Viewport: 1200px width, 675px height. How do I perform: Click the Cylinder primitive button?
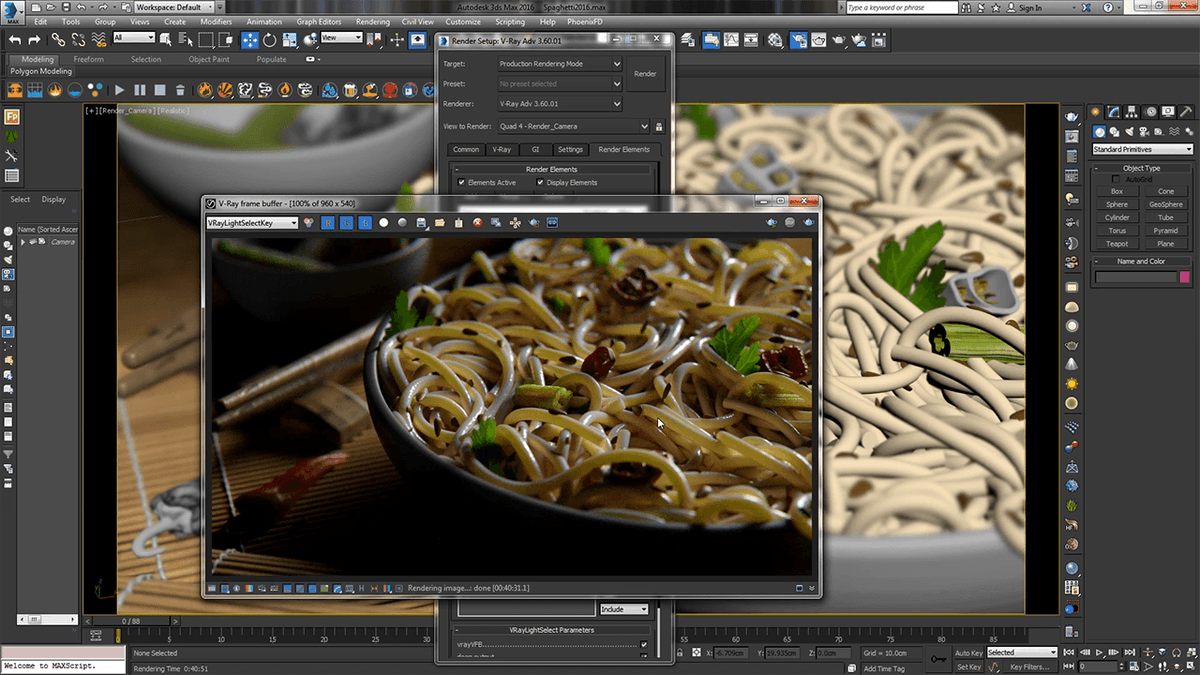point(1117,217)
